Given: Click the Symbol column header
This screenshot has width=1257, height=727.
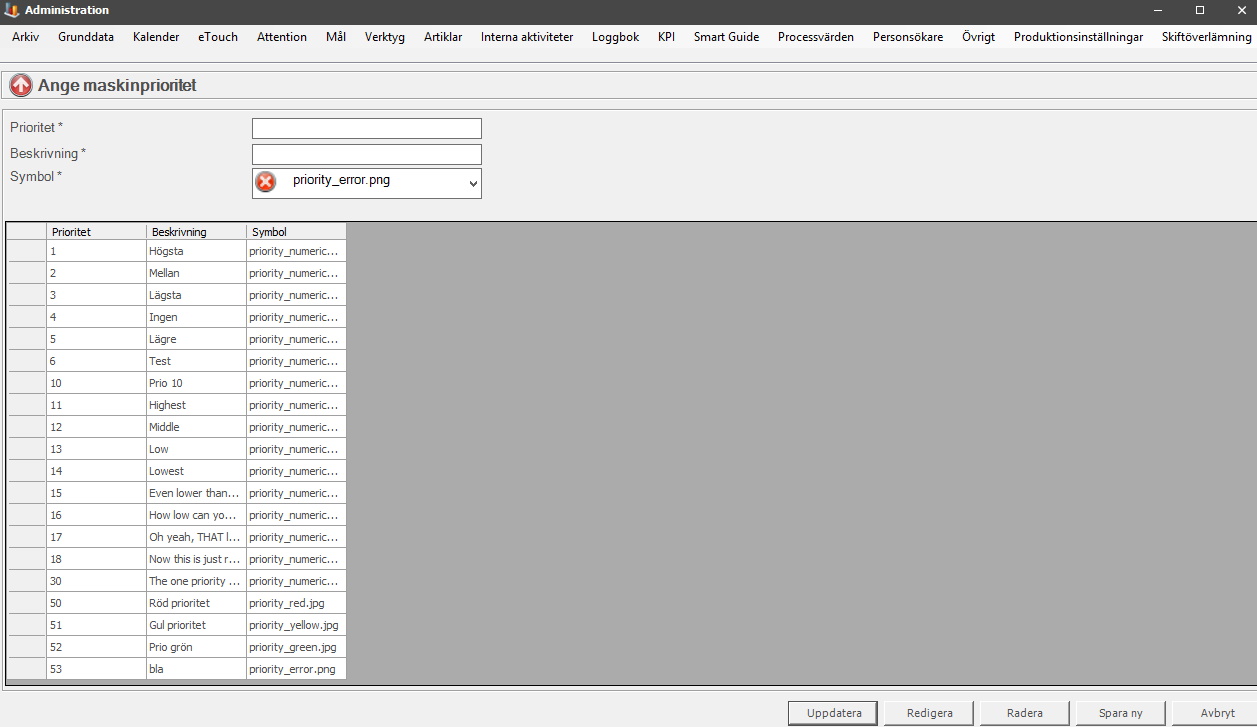Looking at the screenshot, I should [x=295, y=232].
